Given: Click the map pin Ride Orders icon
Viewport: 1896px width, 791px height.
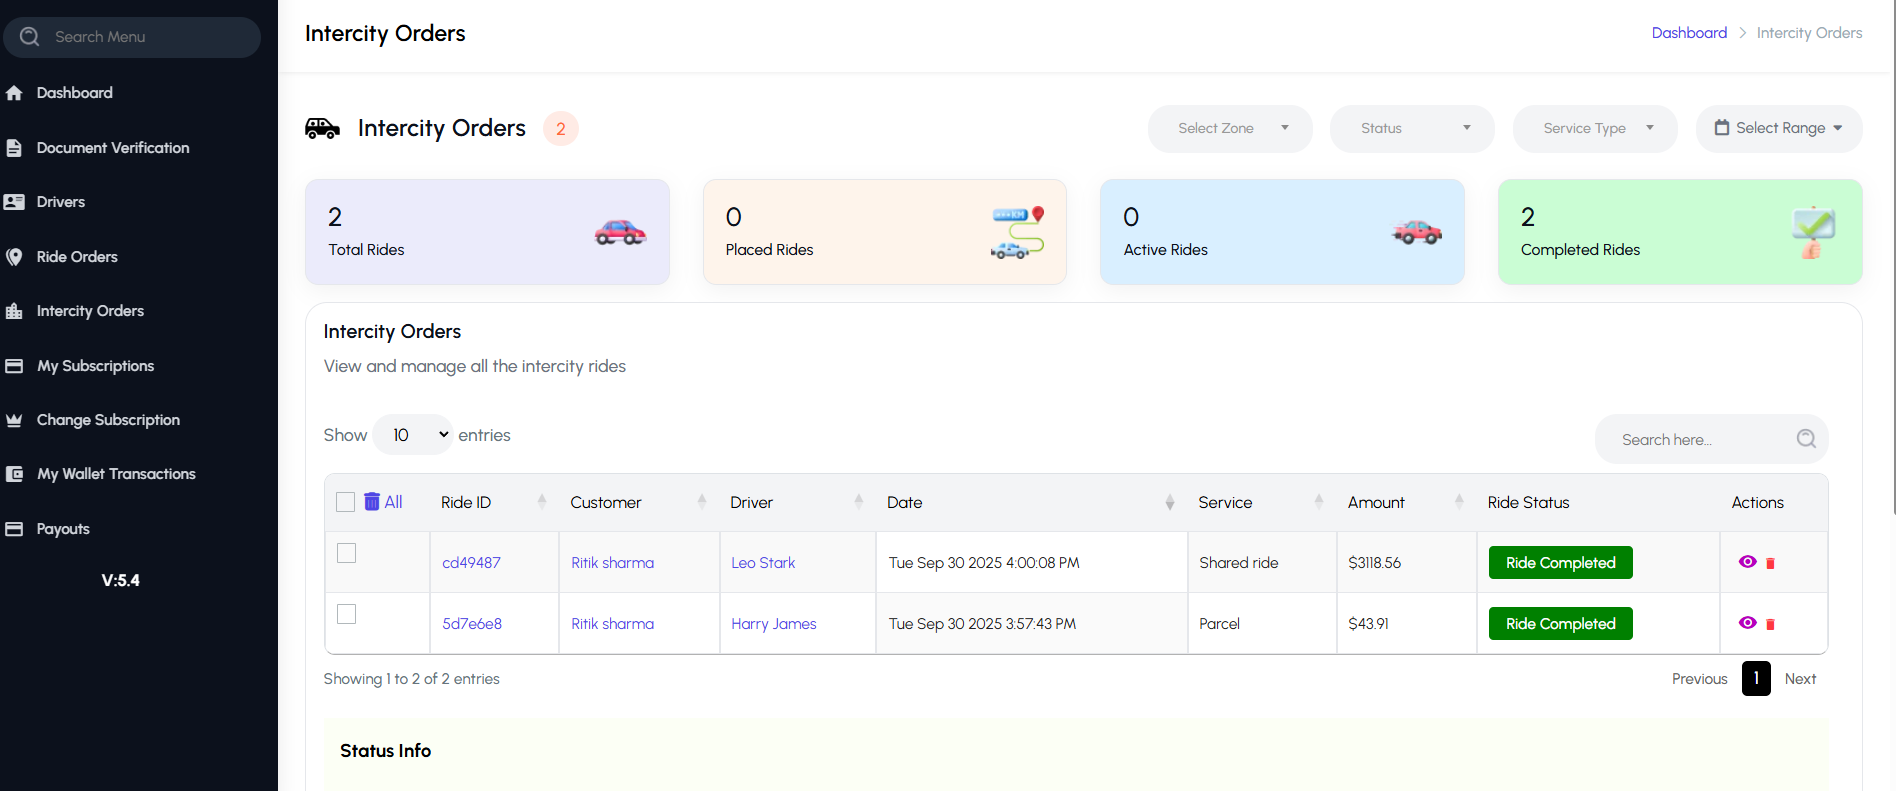Looking at the screenshot, I should pyautogui.click(x=14, y=257).
